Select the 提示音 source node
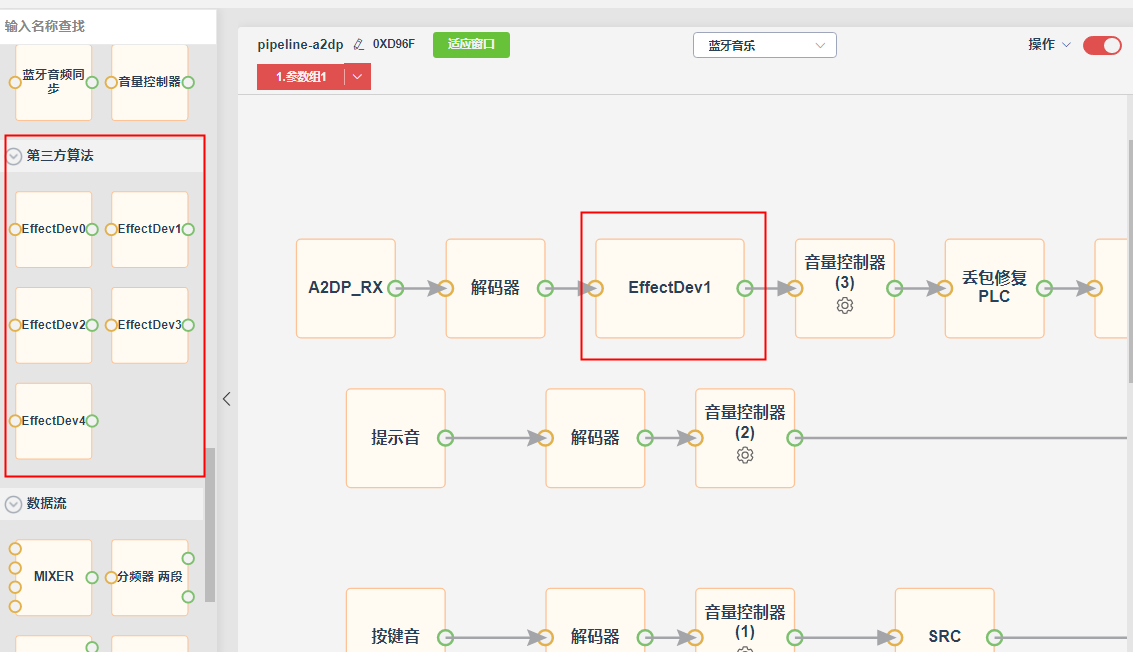 click(x=395, y=438)
